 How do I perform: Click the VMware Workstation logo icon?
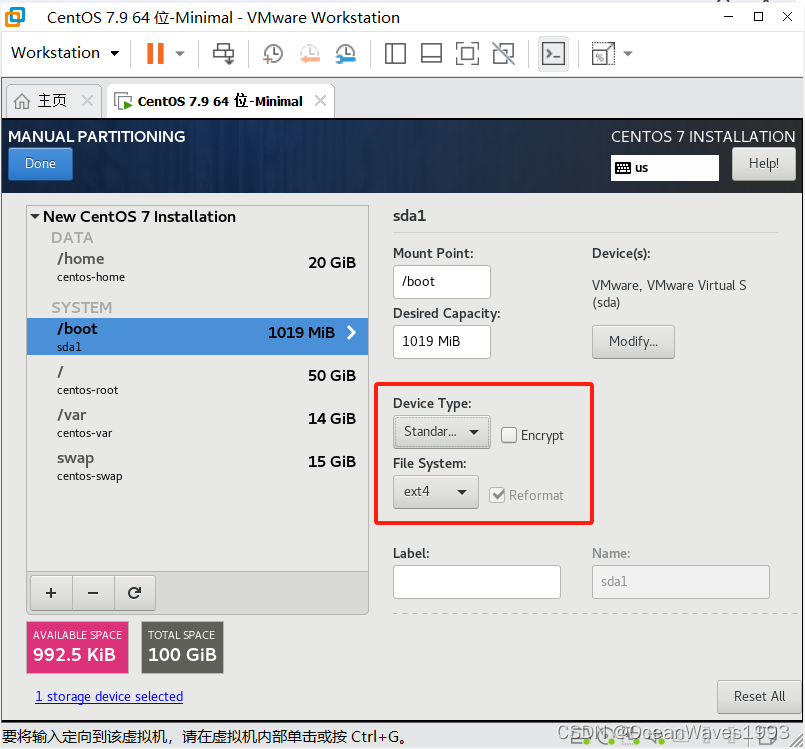pos(15,17)
